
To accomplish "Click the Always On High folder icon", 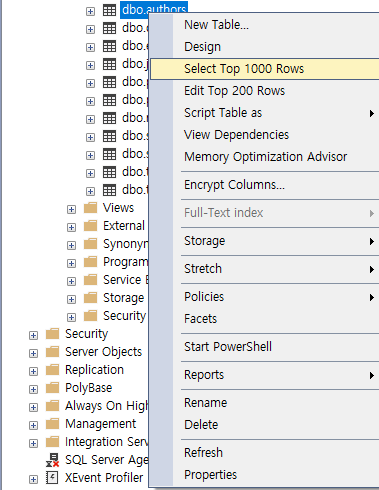I will [x=52, y=406].
